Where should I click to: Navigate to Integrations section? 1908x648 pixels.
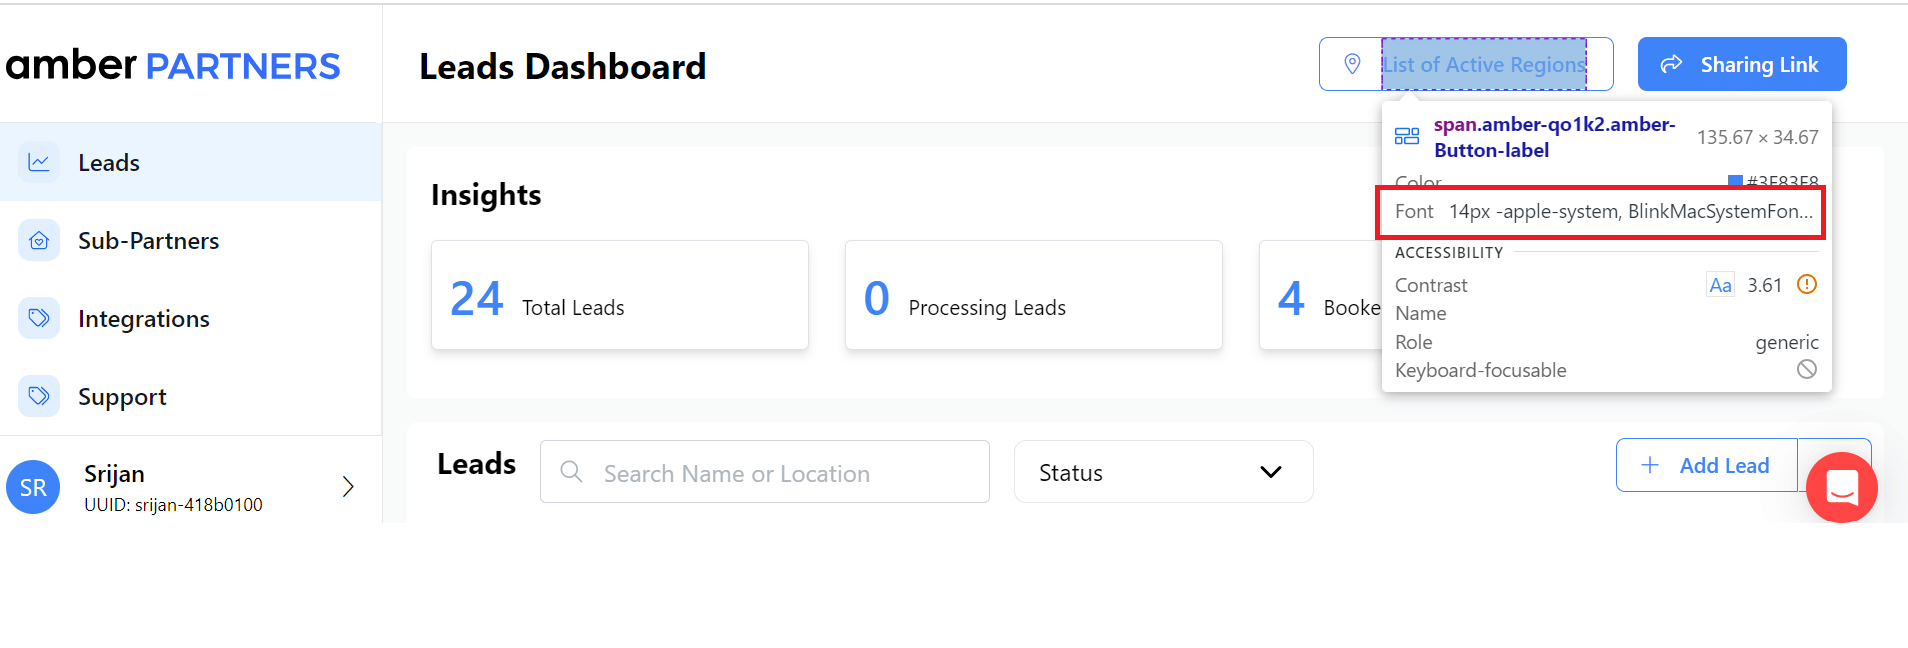pos(144,319)
